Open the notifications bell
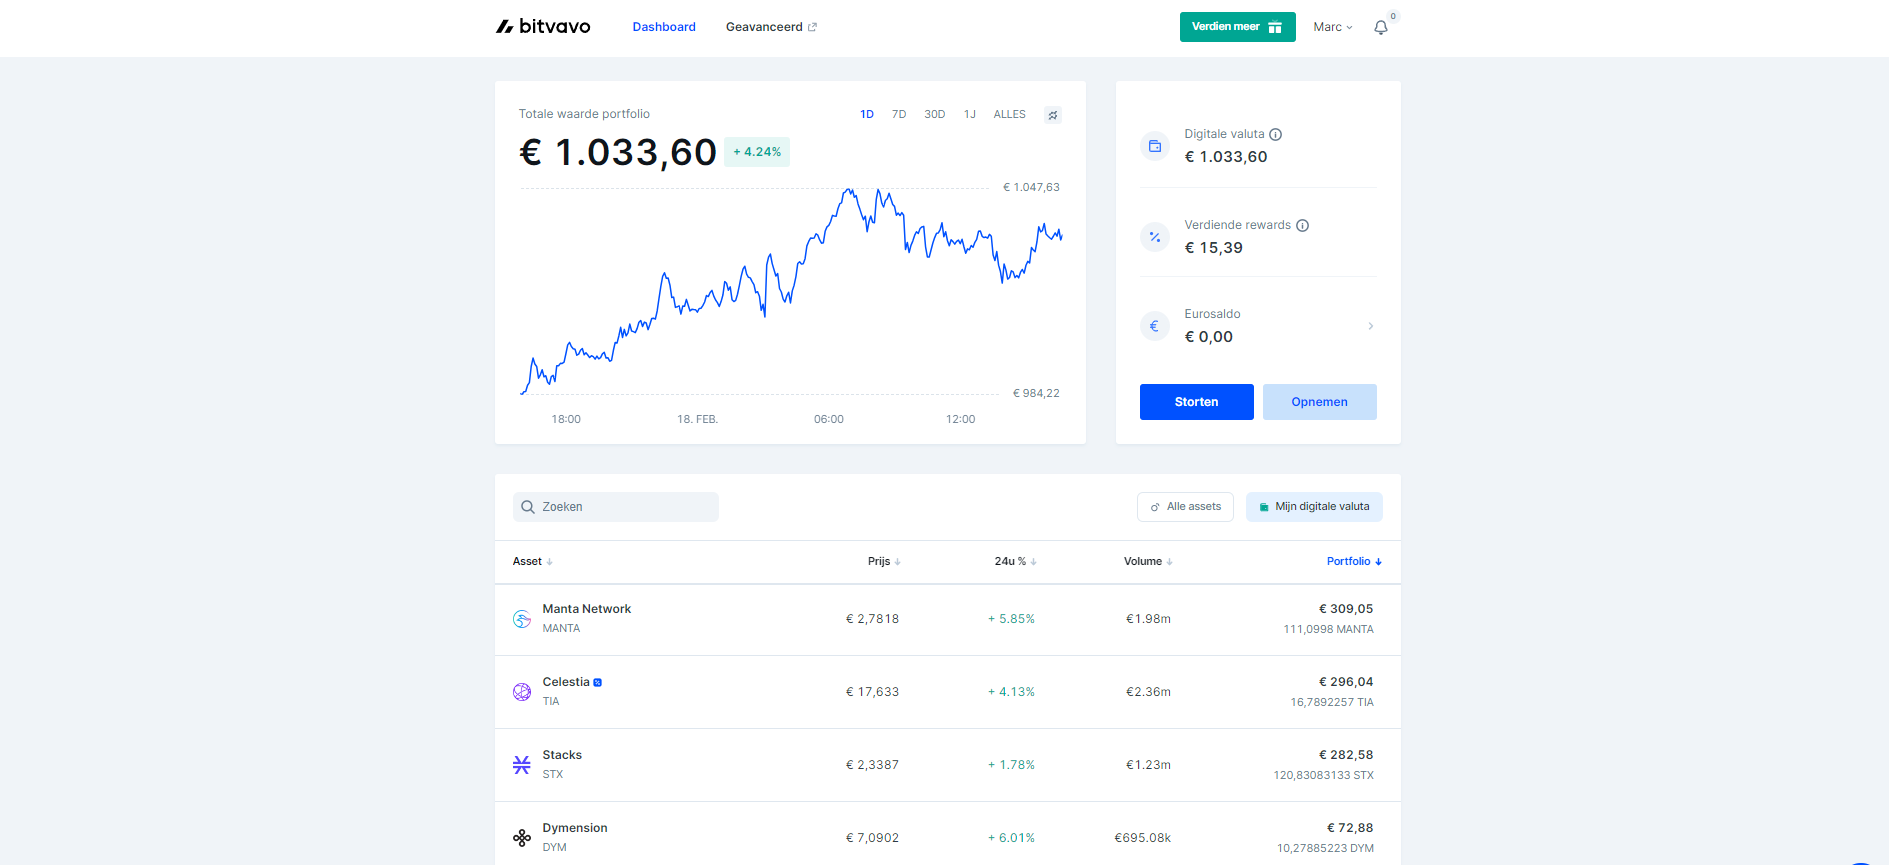Screen dimensions: 1889x865 1380,28
